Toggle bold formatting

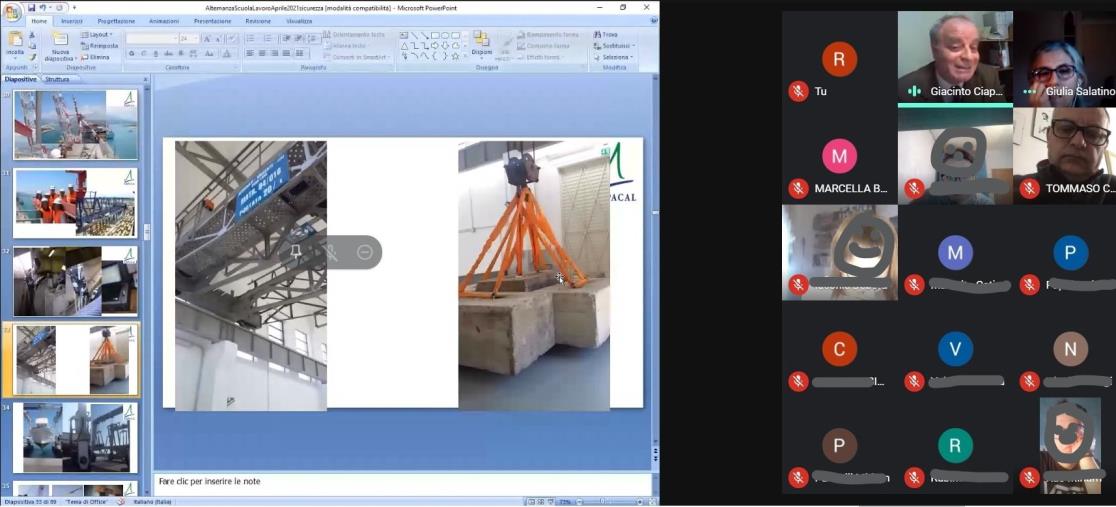(x=131, y=53)
